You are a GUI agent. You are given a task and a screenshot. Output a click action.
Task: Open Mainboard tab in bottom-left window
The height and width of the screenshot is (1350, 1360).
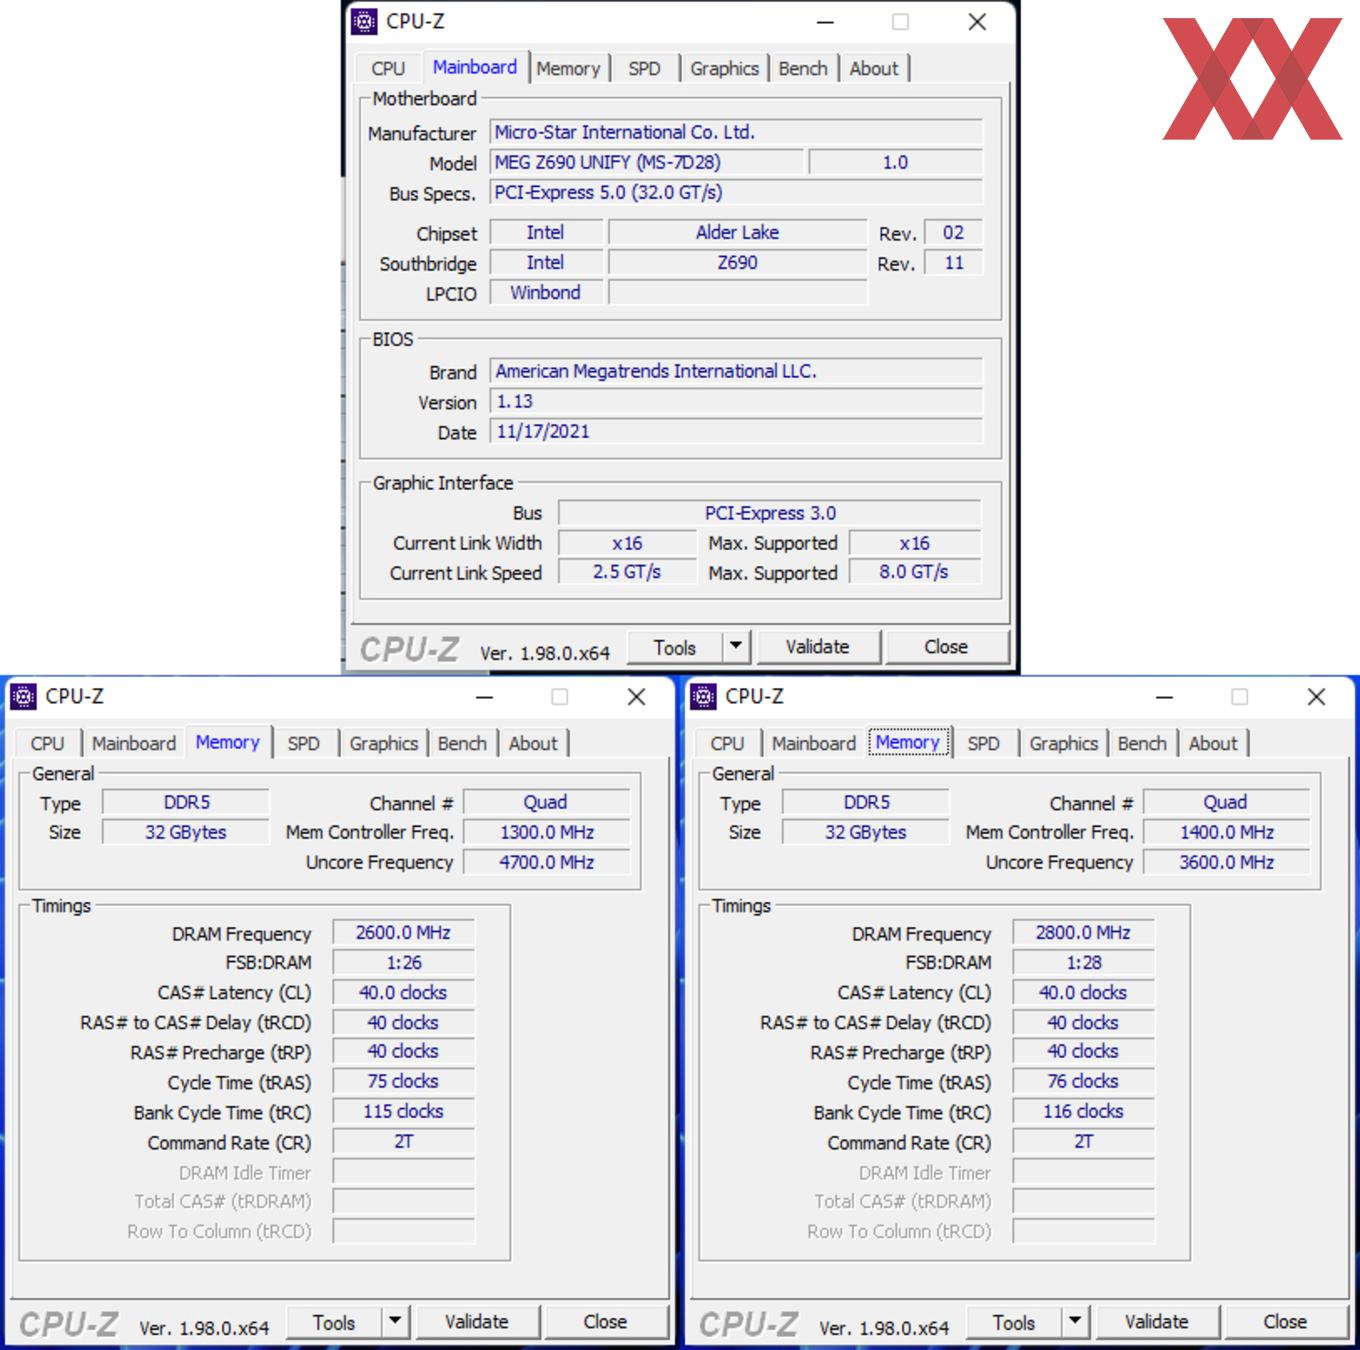[x=134, y=743]
